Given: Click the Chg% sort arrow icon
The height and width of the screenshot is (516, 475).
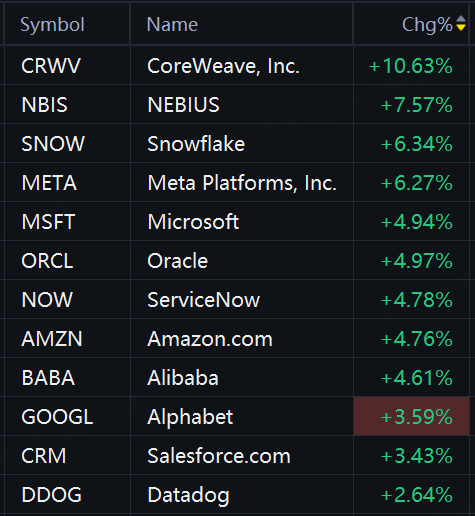Looking at the screenshot, I should tap(461, 23).
